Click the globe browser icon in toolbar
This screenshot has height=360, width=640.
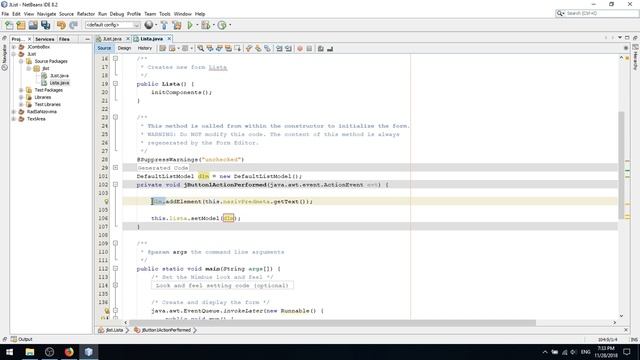point(149,25)
